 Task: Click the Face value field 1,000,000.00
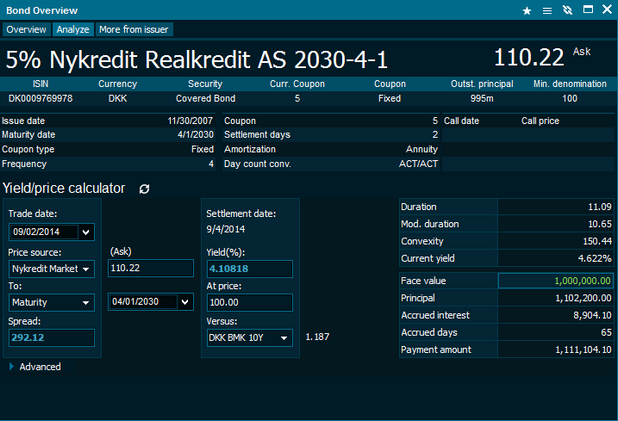[556, 281]
